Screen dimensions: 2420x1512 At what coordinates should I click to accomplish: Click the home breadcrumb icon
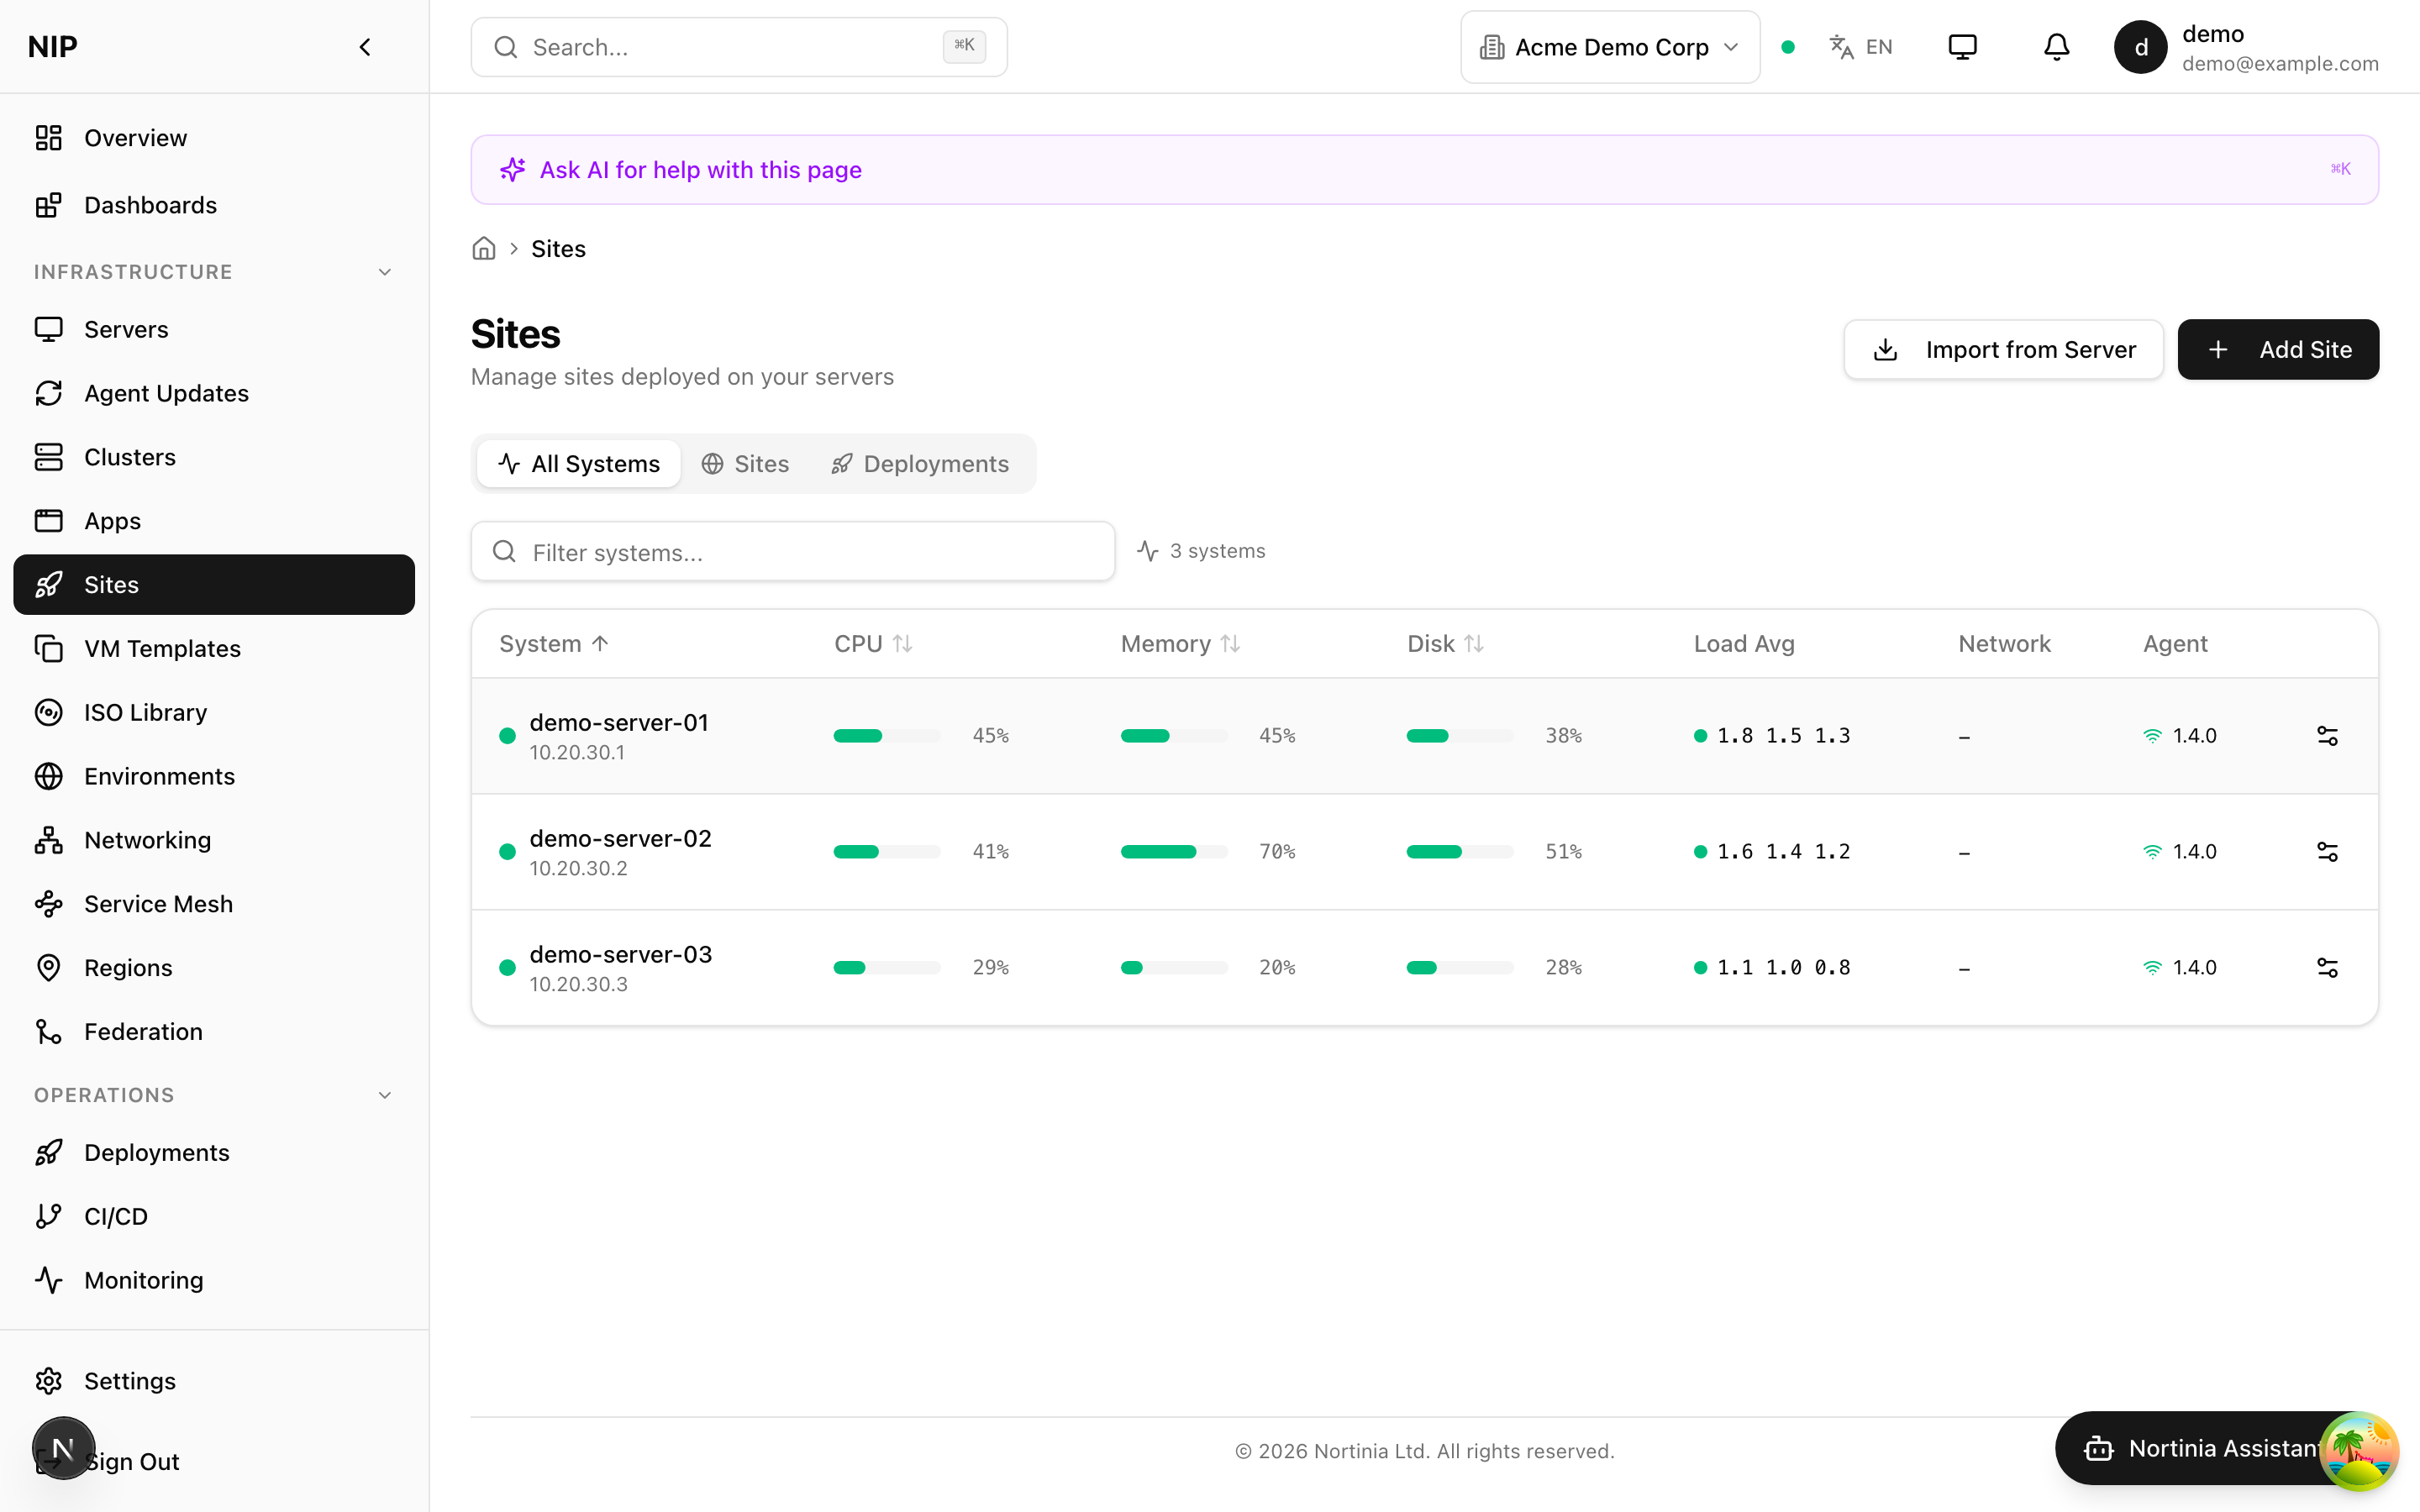(x=484, y=248)
